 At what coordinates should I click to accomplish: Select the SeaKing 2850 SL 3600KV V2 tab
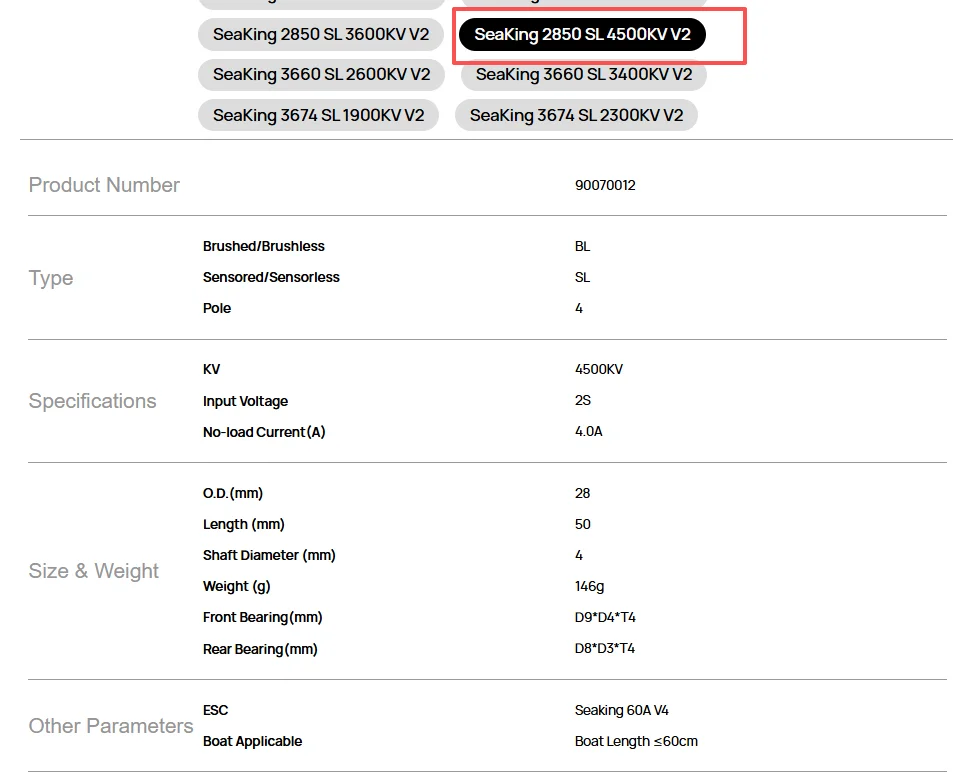coord(321,35)
